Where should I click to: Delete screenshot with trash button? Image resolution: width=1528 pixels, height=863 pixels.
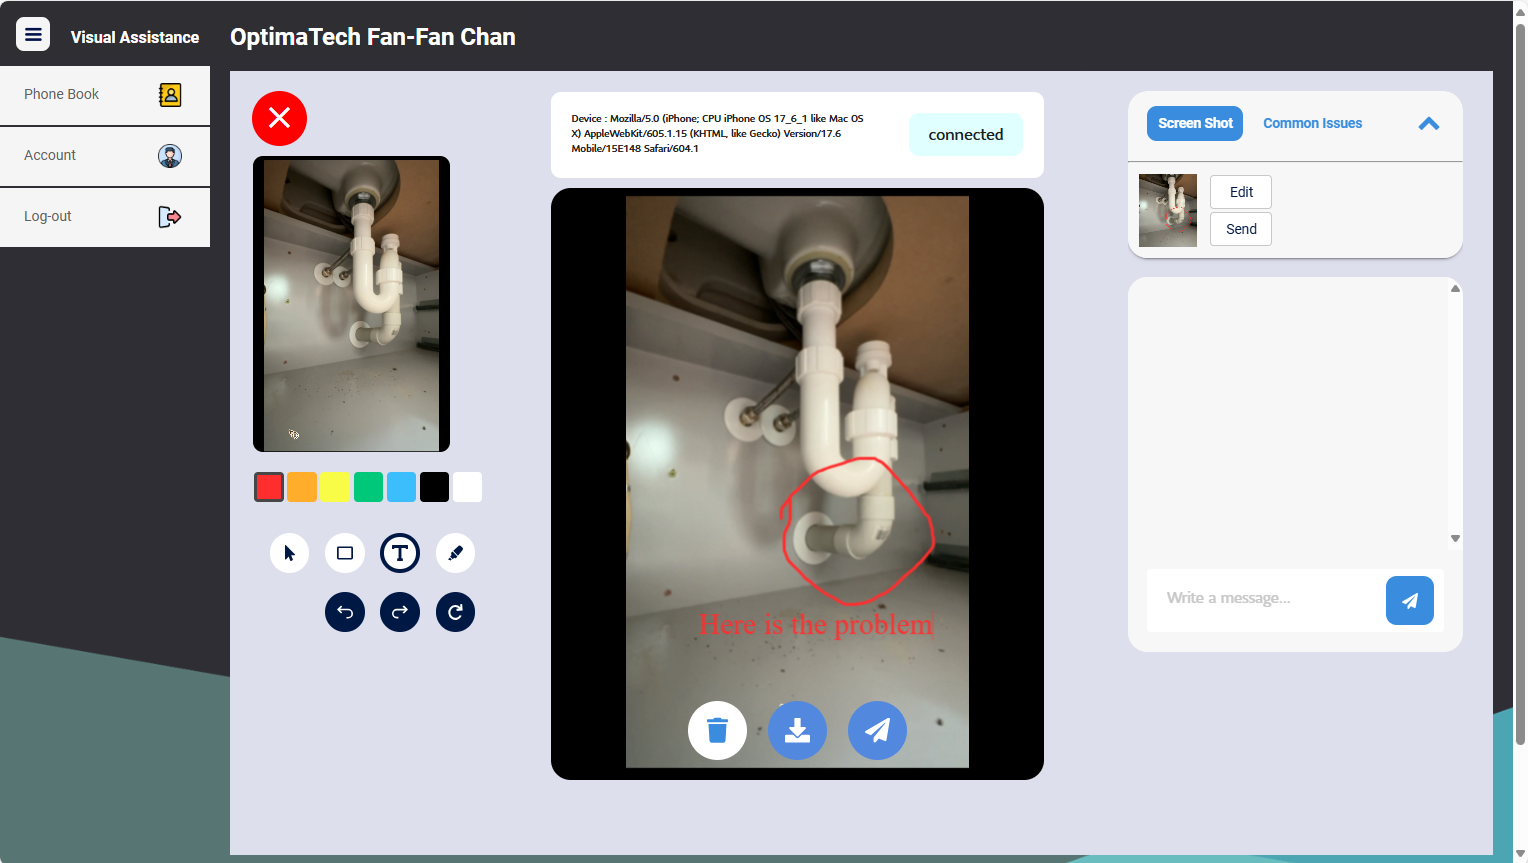pos(717,730)
